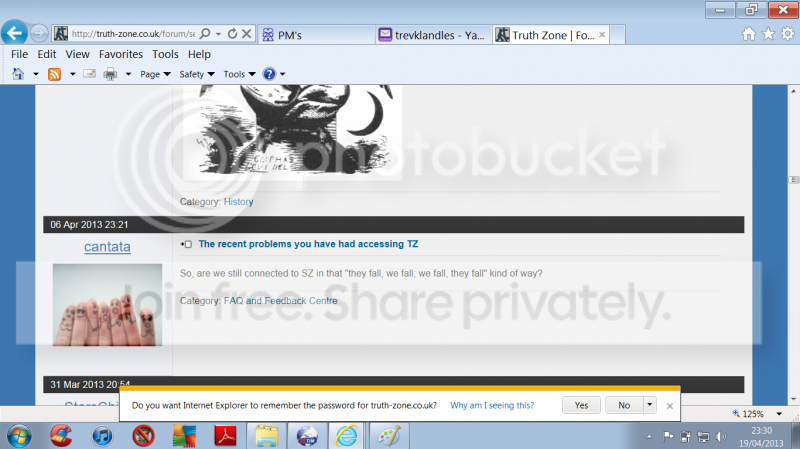Screen dimensions: 800x449
Task: Click the volume speaker tray icon
Action: point(720,437)
